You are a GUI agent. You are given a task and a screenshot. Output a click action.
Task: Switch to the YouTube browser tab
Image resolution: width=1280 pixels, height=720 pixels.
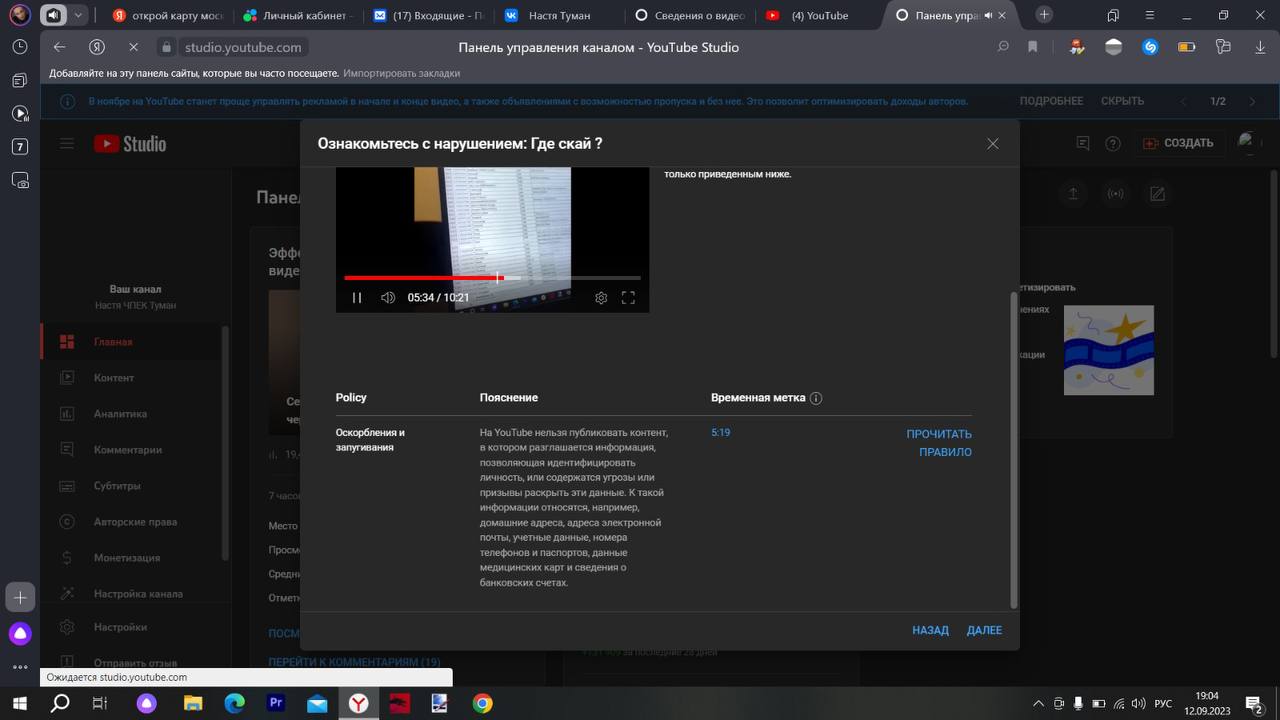[819, 15]
